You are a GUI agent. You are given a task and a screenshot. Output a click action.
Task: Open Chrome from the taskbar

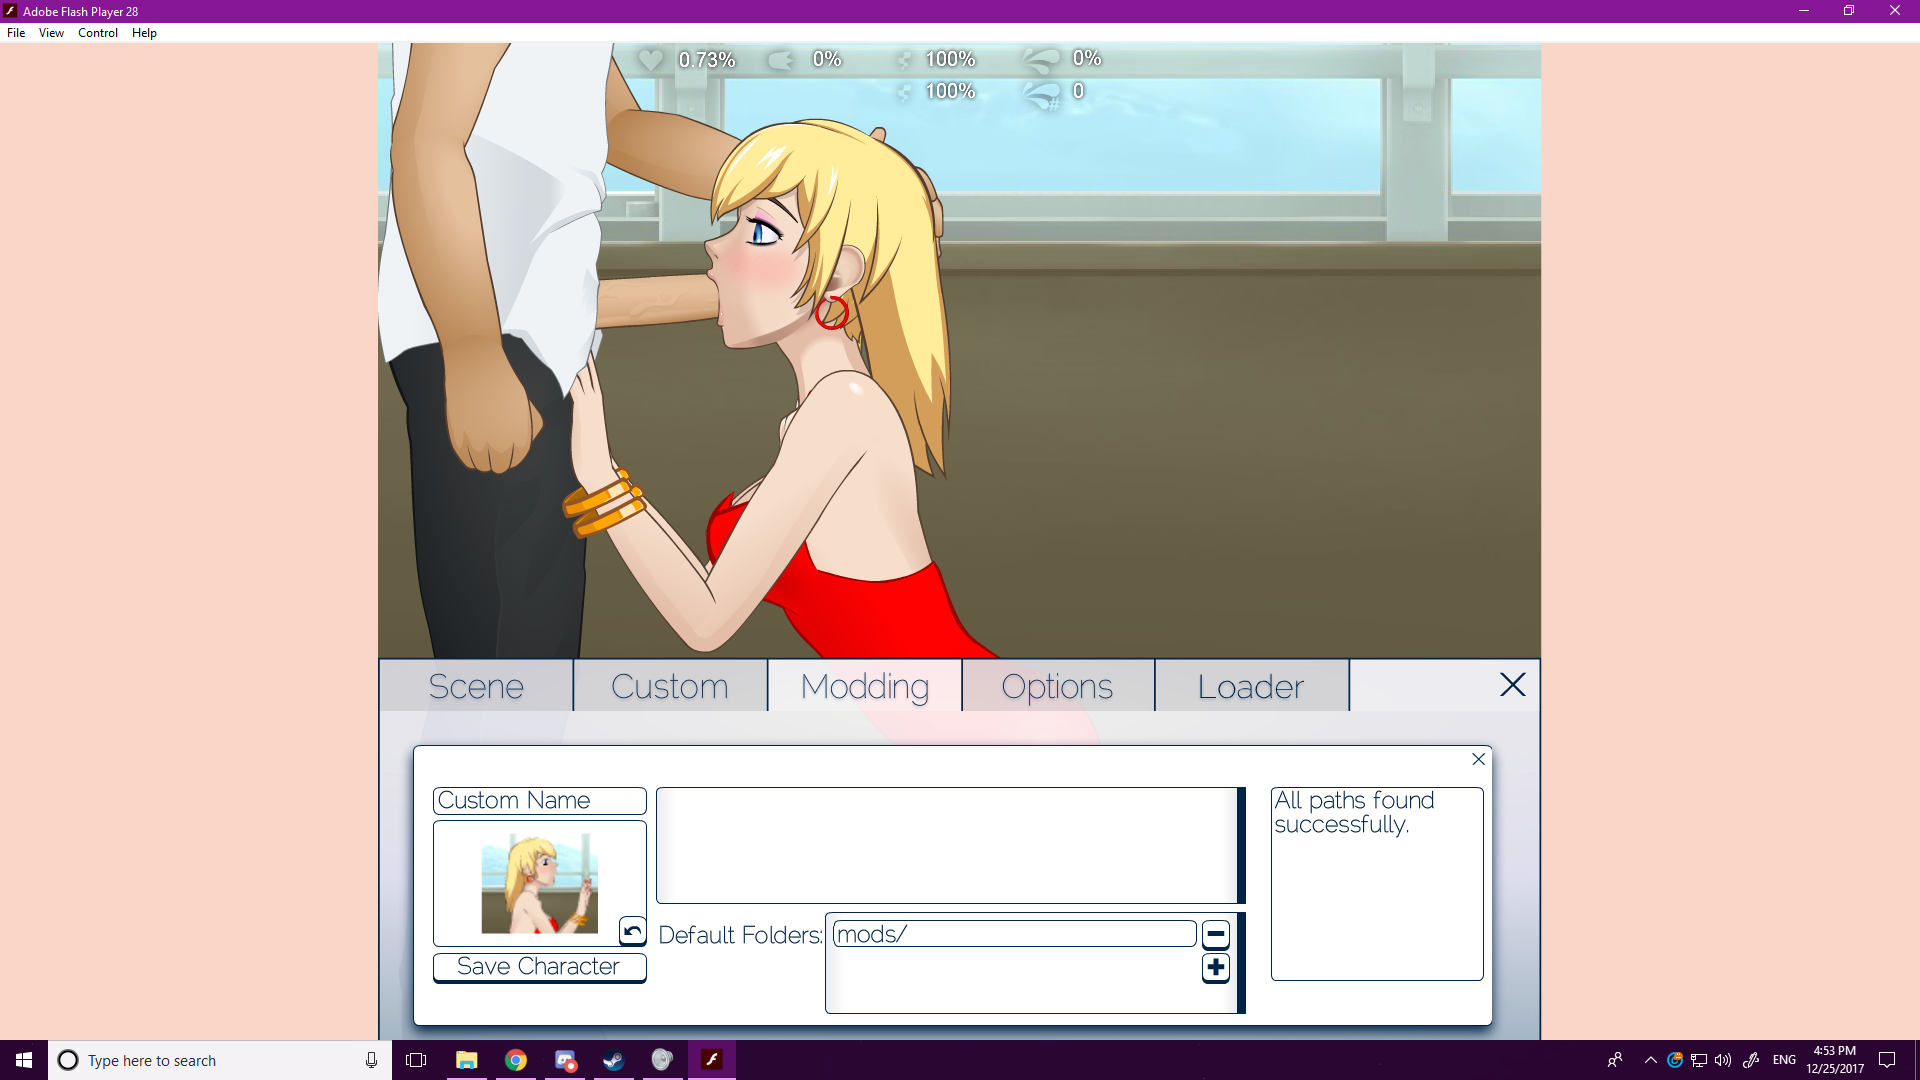point(516,1060)
